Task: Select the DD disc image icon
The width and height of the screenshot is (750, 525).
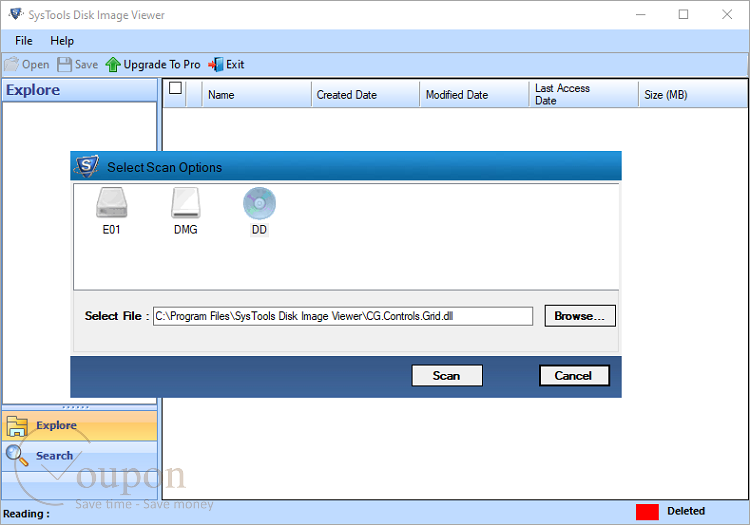Action: coord(259,203)
